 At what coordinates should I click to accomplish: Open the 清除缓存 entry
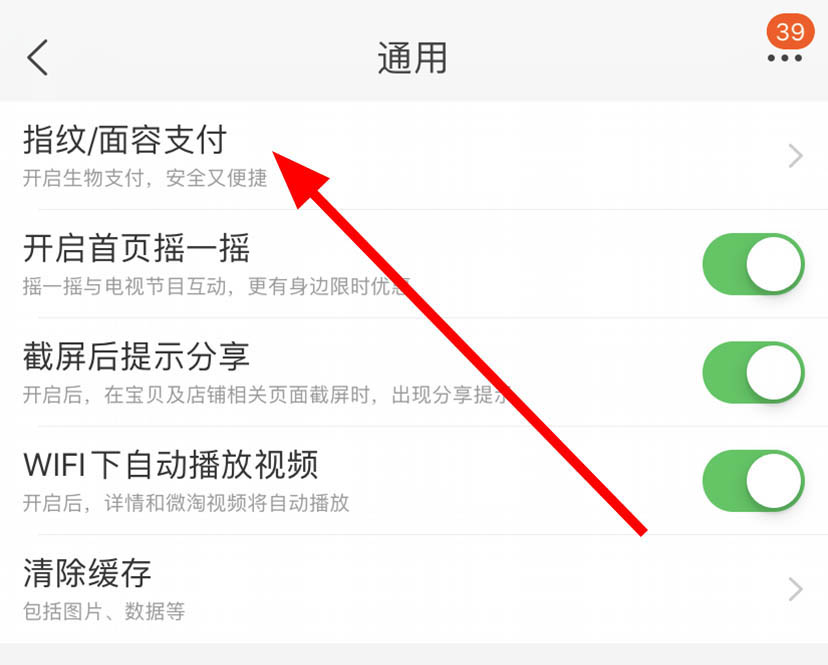point(414,589)
